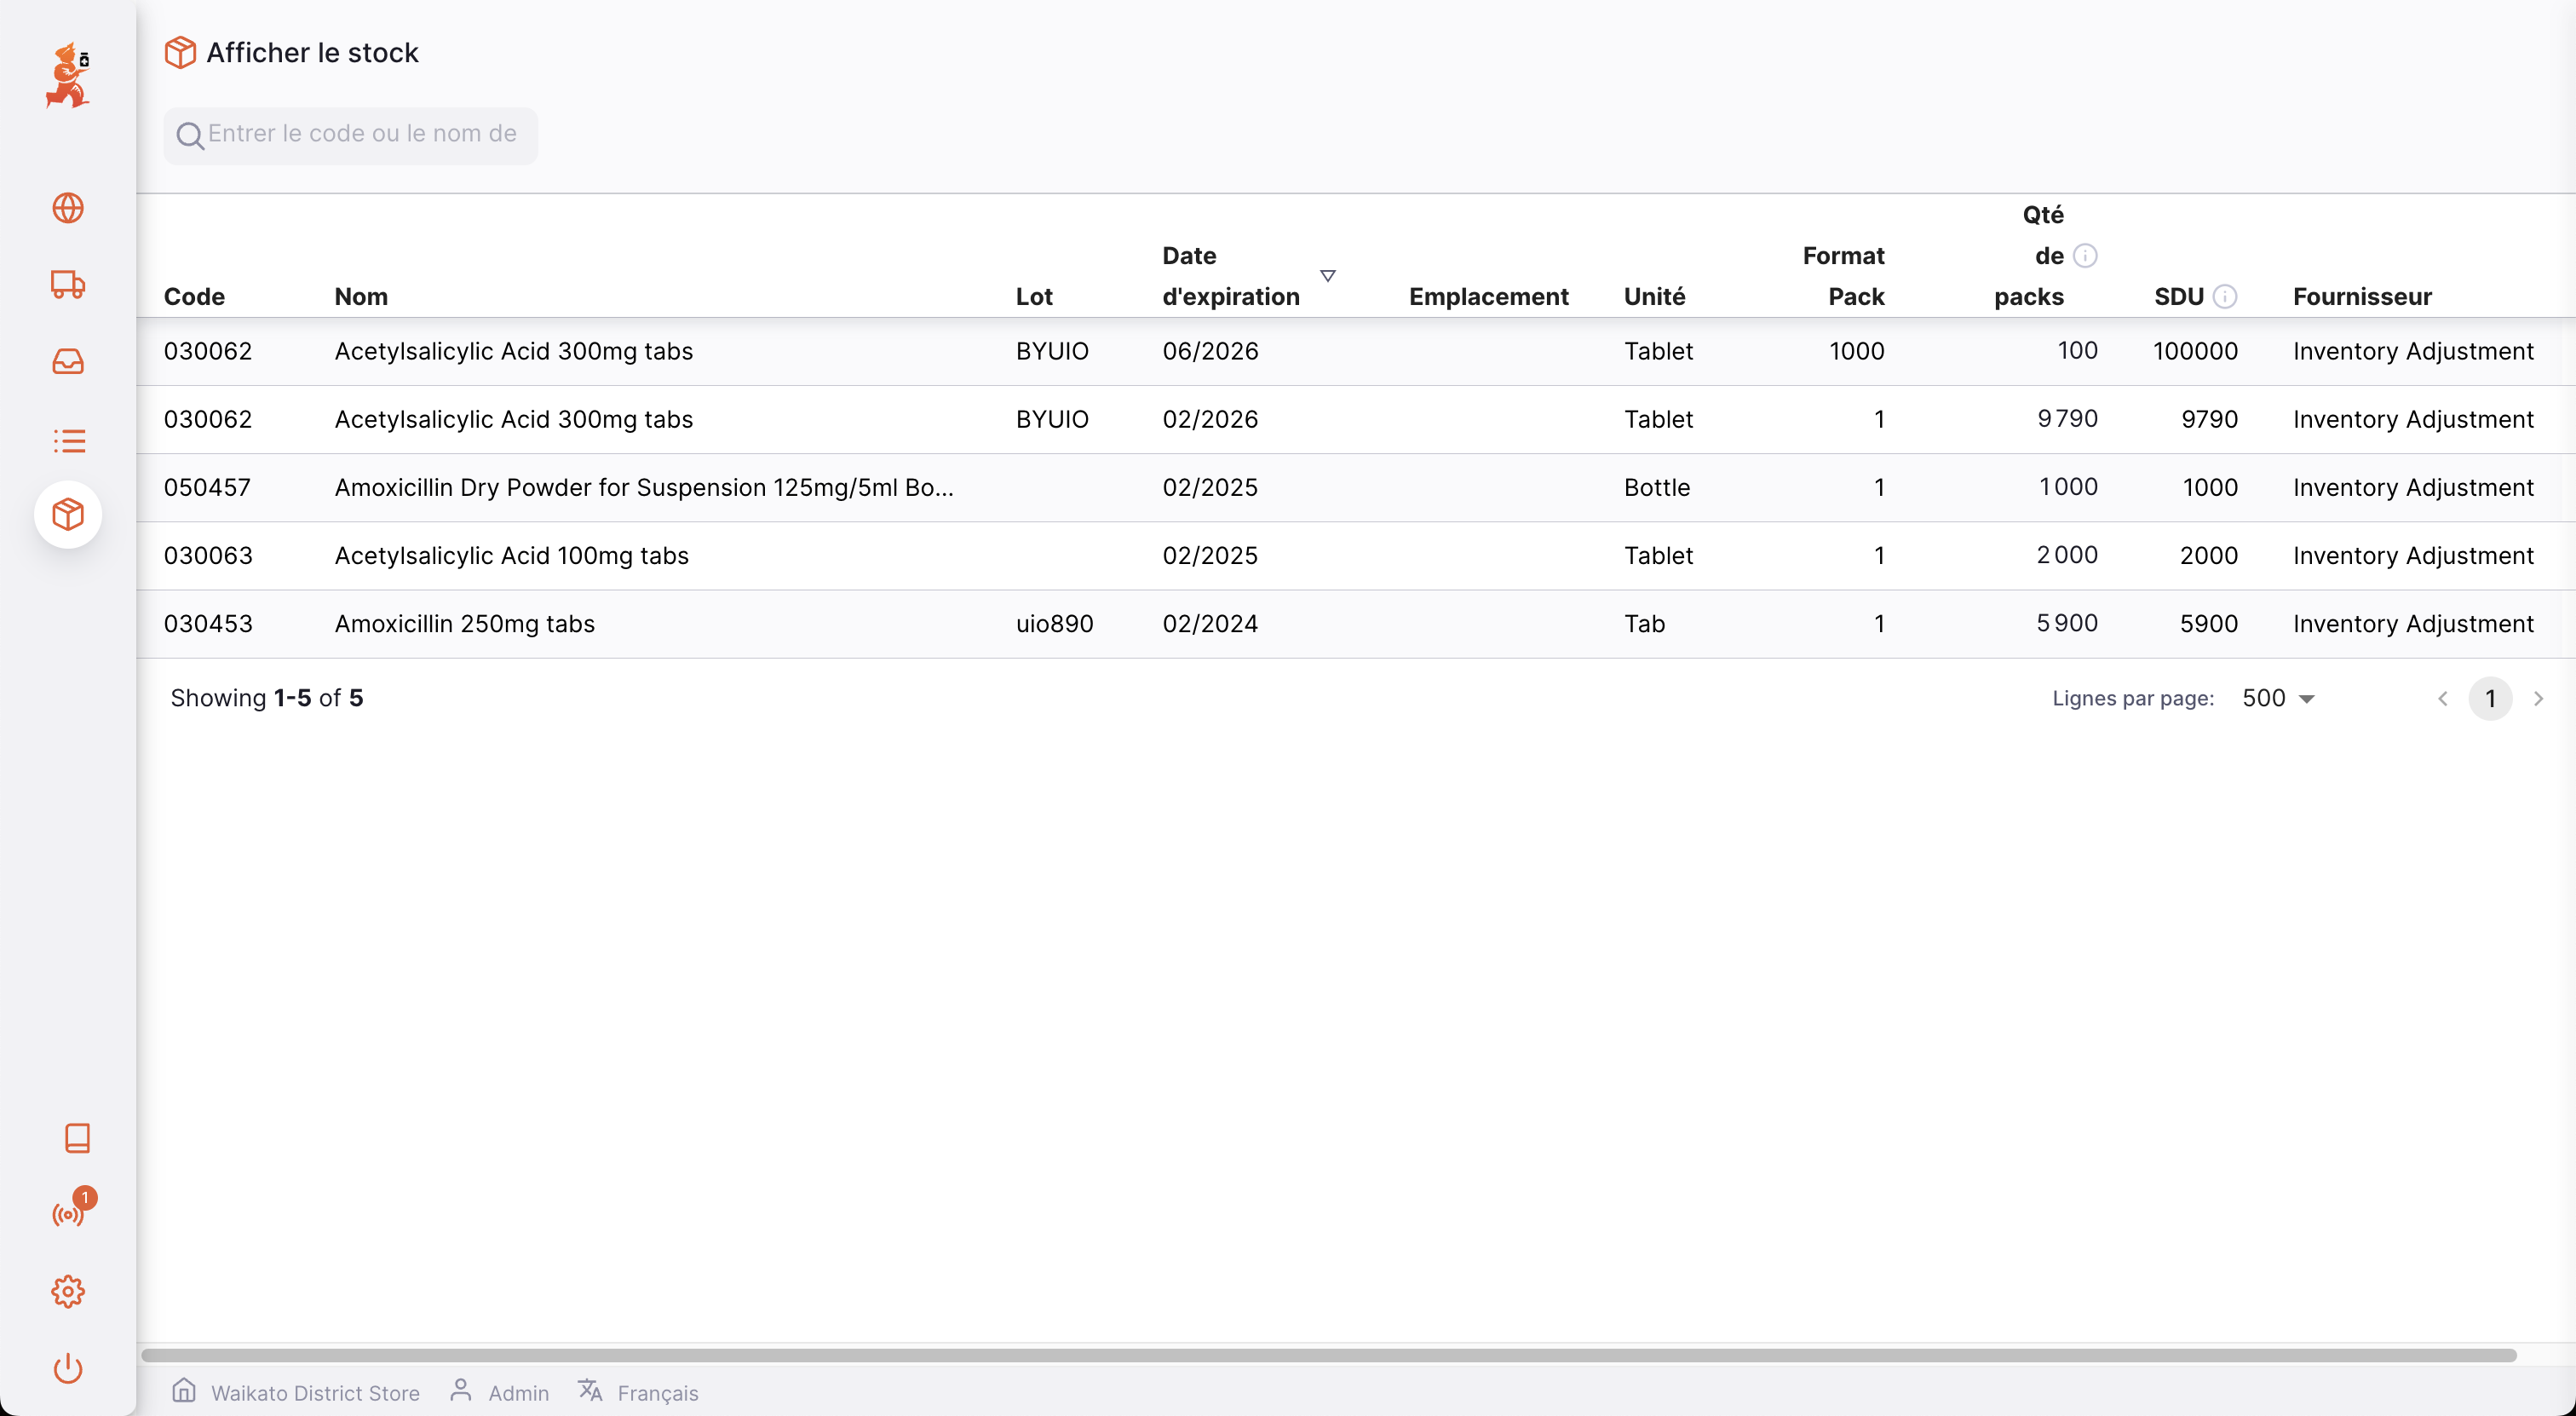Click expiry date 02/2024 cell
Screen dimensions: 2576x1416
coord(1210,623)
